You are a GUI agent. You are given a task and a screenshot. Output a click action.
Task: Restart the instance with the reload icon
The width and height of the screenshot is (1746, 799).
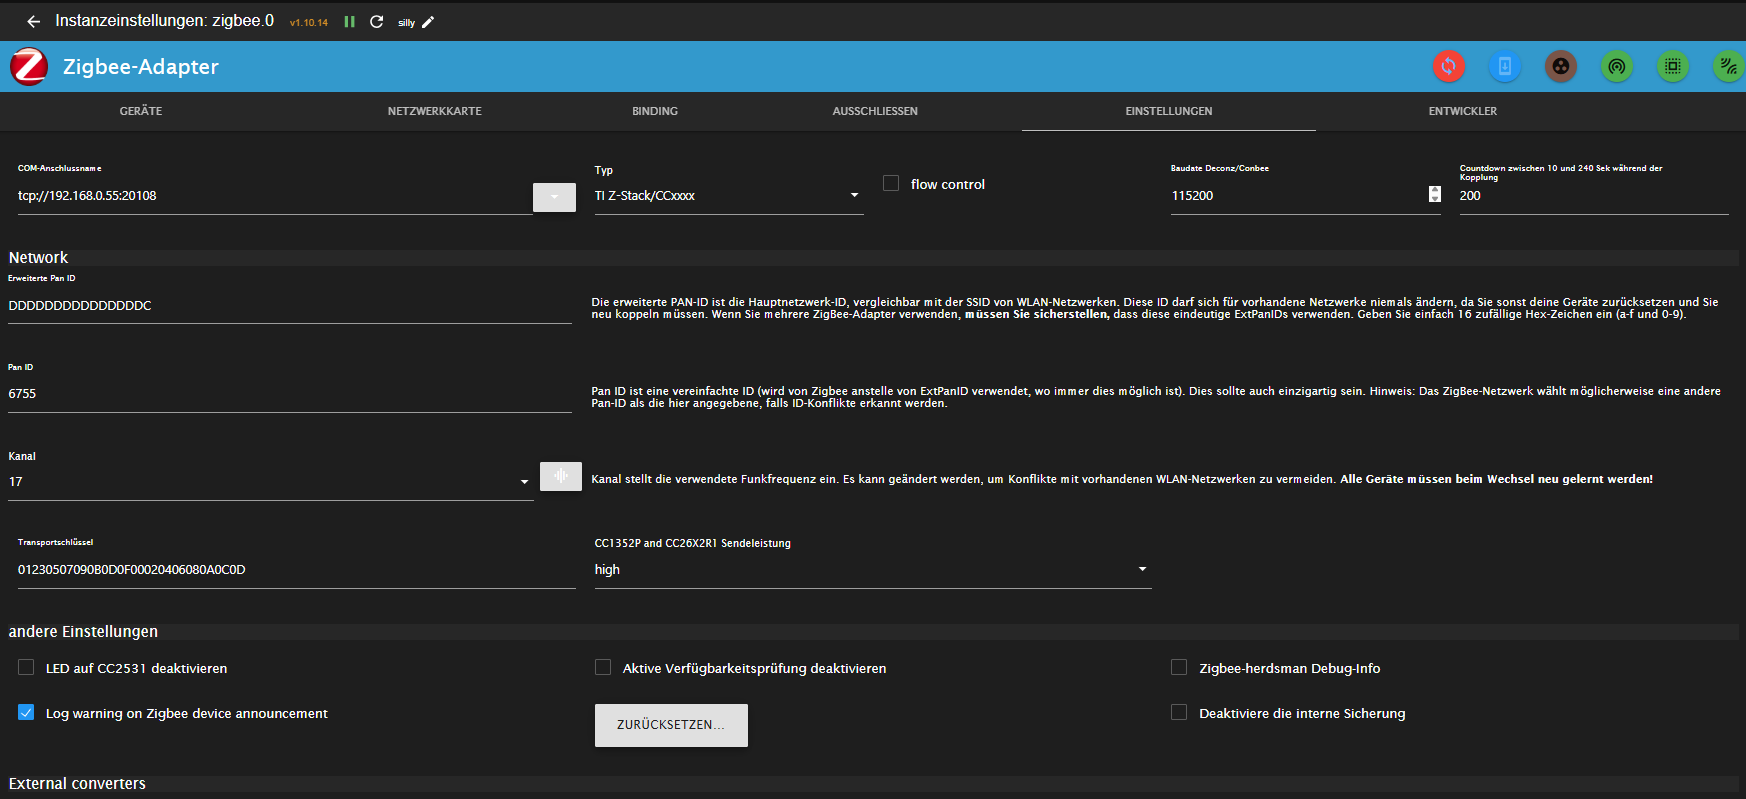click(377, 21)
